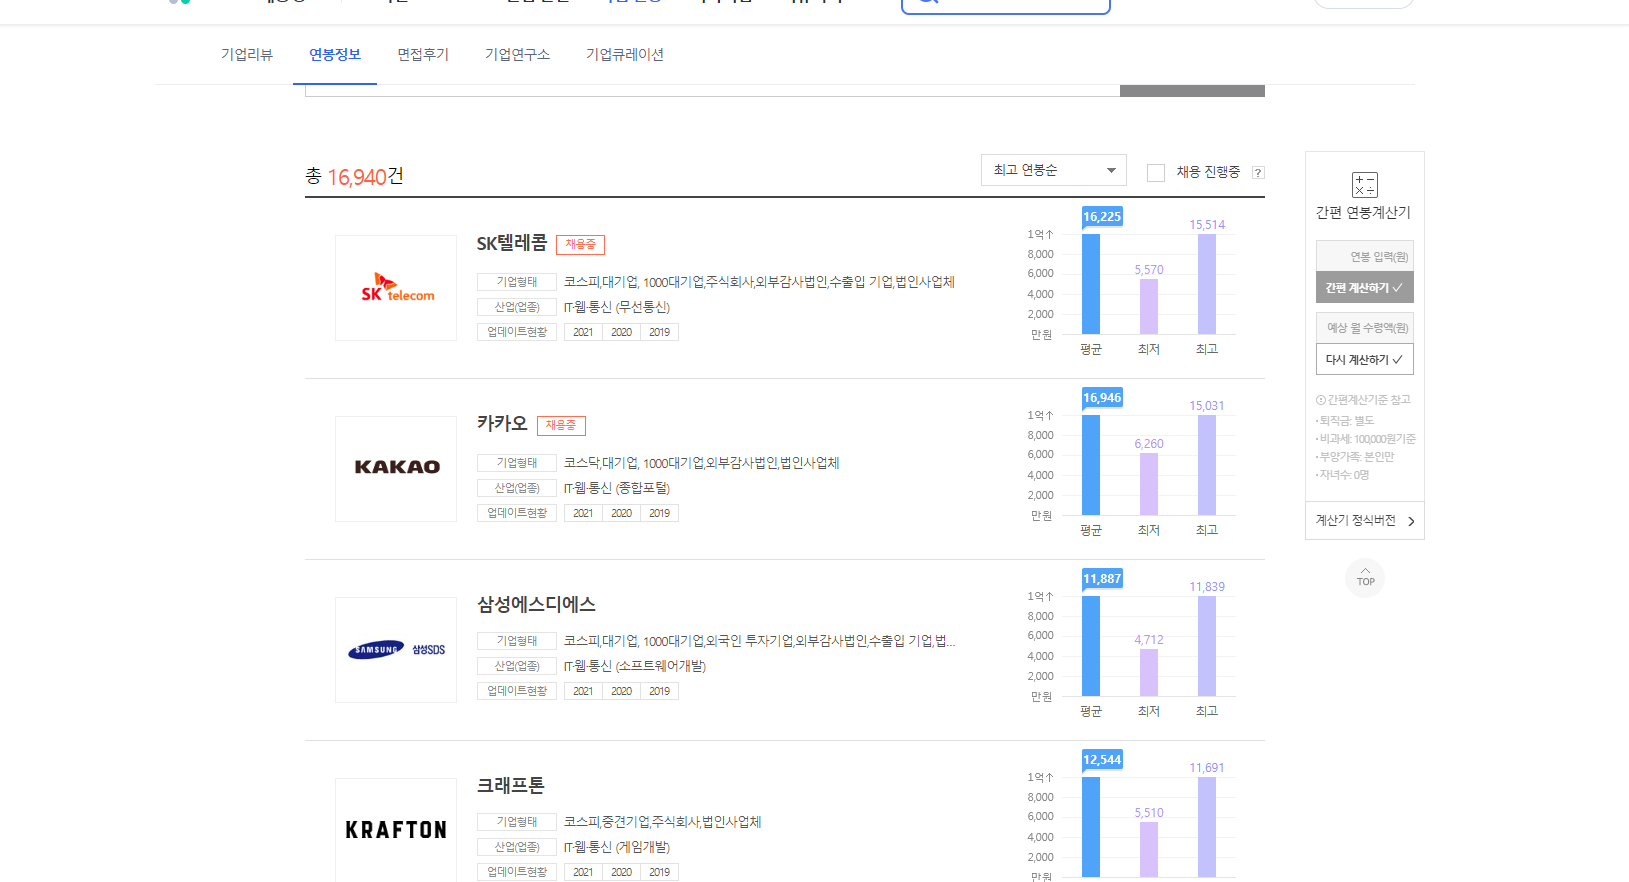The width and height of the screenshot is (1629, 882).
Task: Select the 2020 update year for 삼성에스디에스
Action: pos(621,691)
